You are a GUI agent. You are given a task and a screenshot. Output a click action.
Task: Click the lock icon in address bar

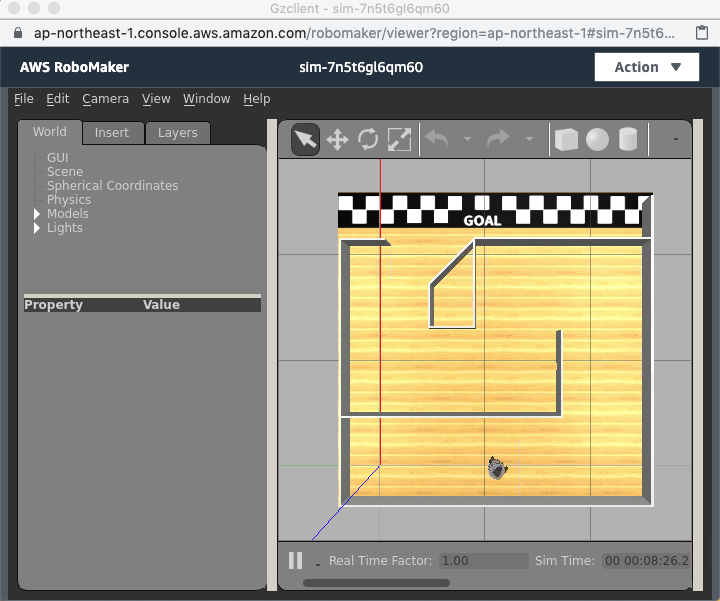[18, 33]
